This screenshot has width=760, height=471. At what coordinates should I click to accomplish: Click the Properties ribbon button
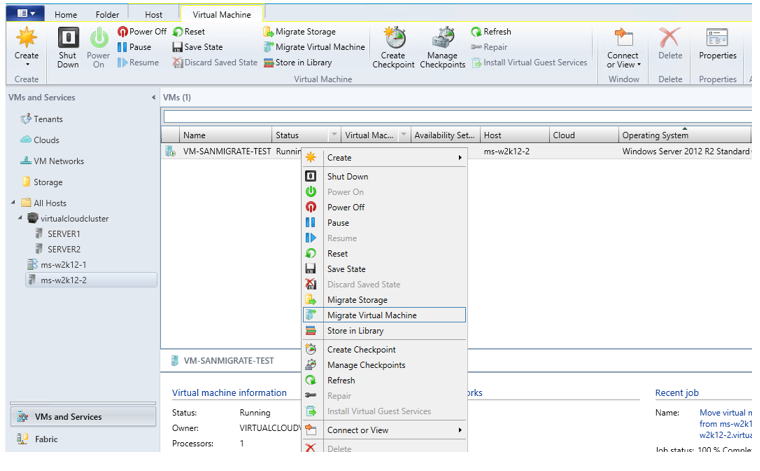coord(717,44)
